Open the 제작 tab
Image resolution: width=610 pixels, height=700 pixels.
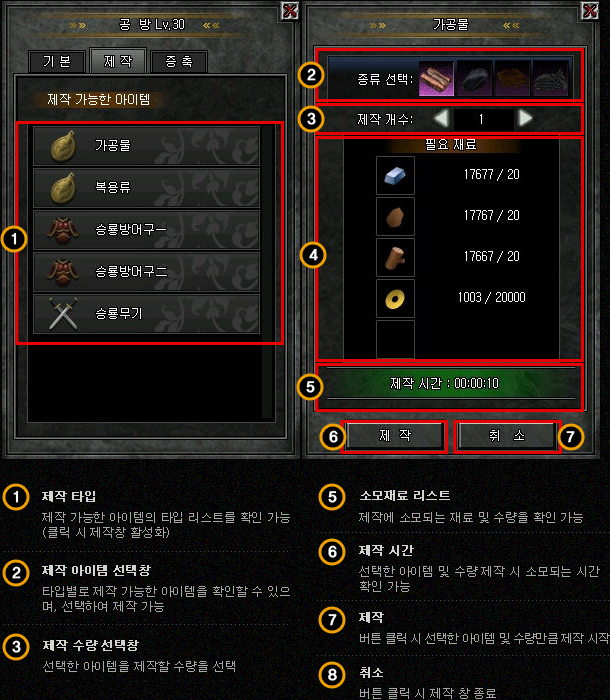(118, 60)
